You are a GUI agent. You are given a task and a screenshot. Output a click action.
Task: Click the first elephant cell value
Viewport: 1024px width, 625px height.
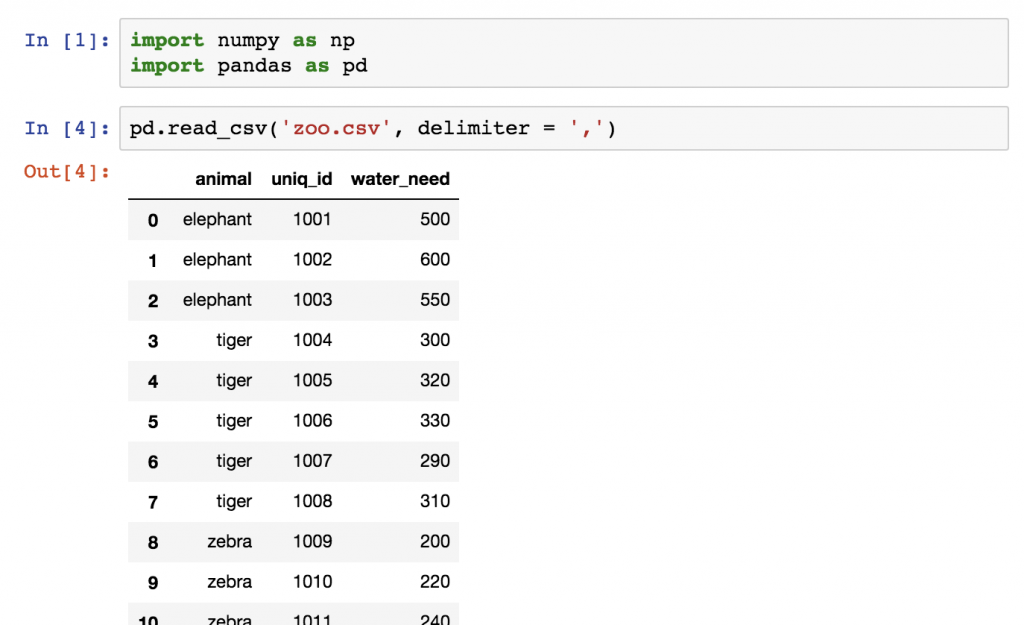pos(217,219)
